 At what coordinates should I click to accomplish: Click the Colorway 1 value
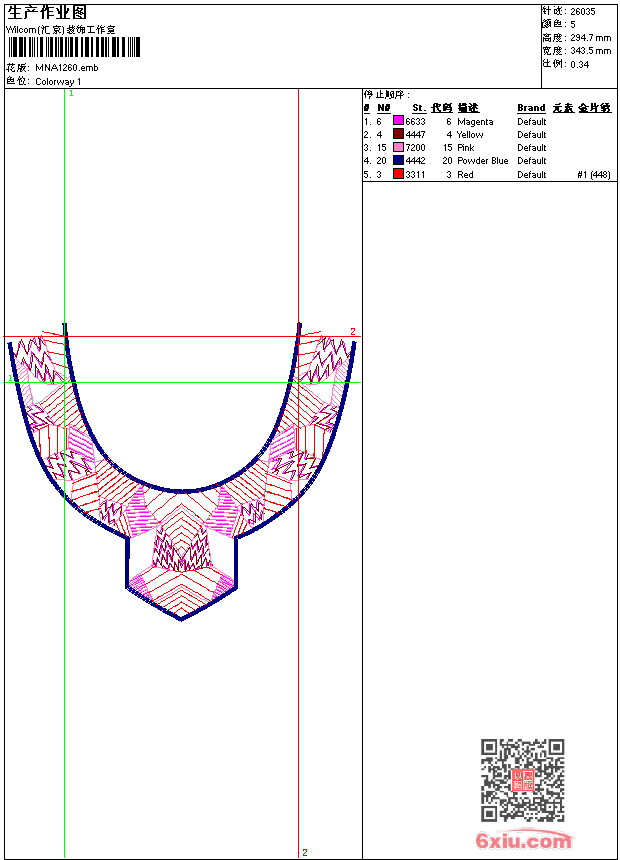pos(58,82)
